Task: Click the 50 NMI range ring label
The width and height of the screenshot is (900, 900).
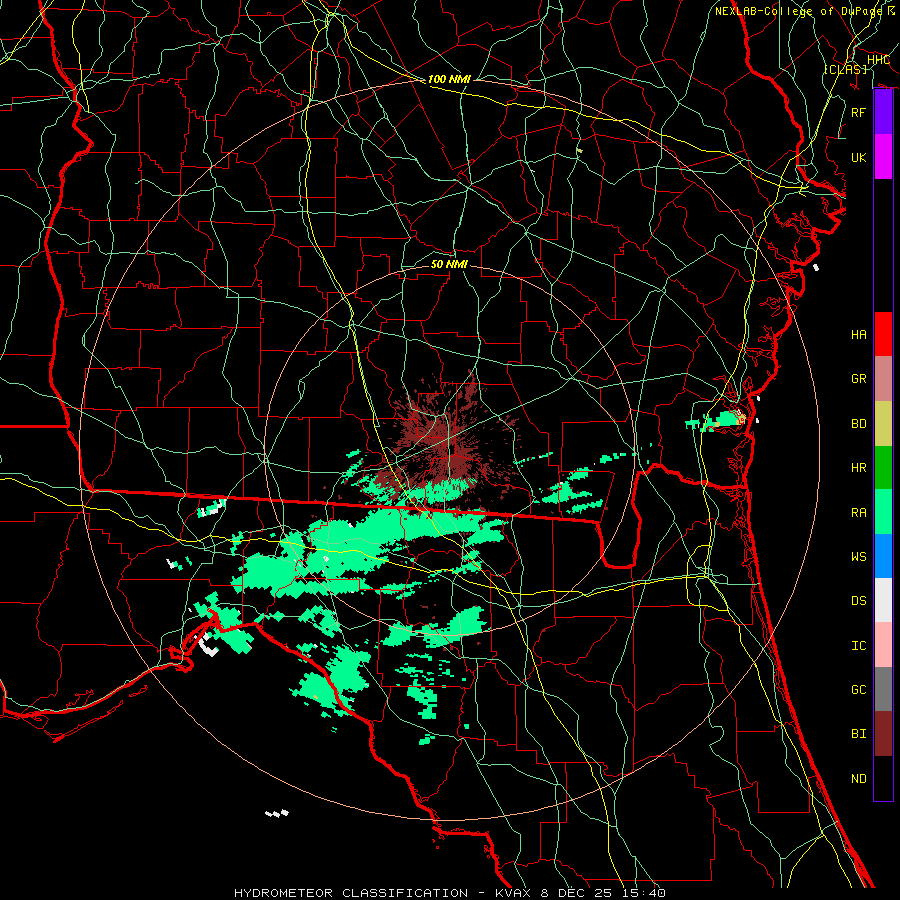Action: [449, 264]
